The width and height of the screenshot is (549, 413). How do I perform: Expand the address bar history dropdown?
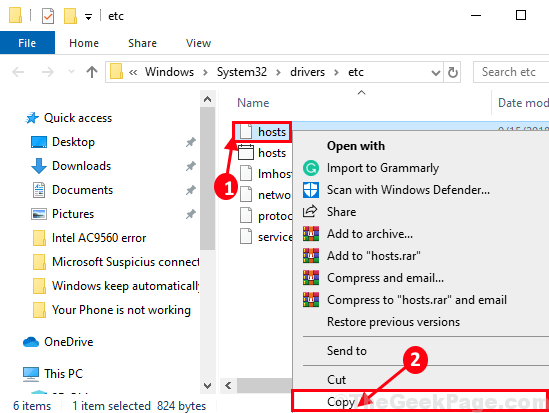tap(436, 73)
